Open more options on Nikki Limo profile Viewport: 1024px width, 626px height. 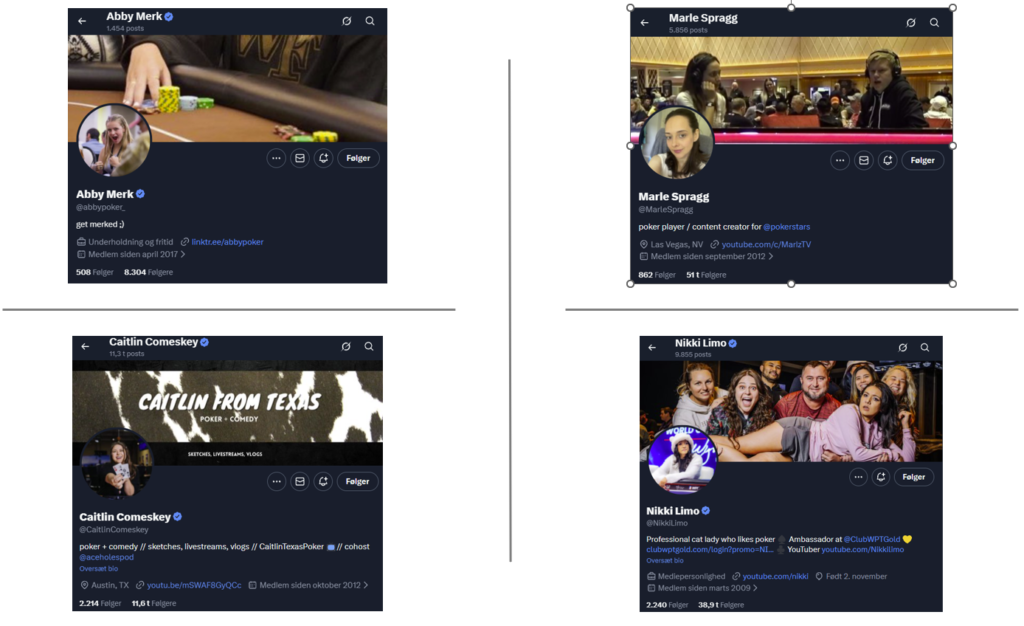(858, 477)
